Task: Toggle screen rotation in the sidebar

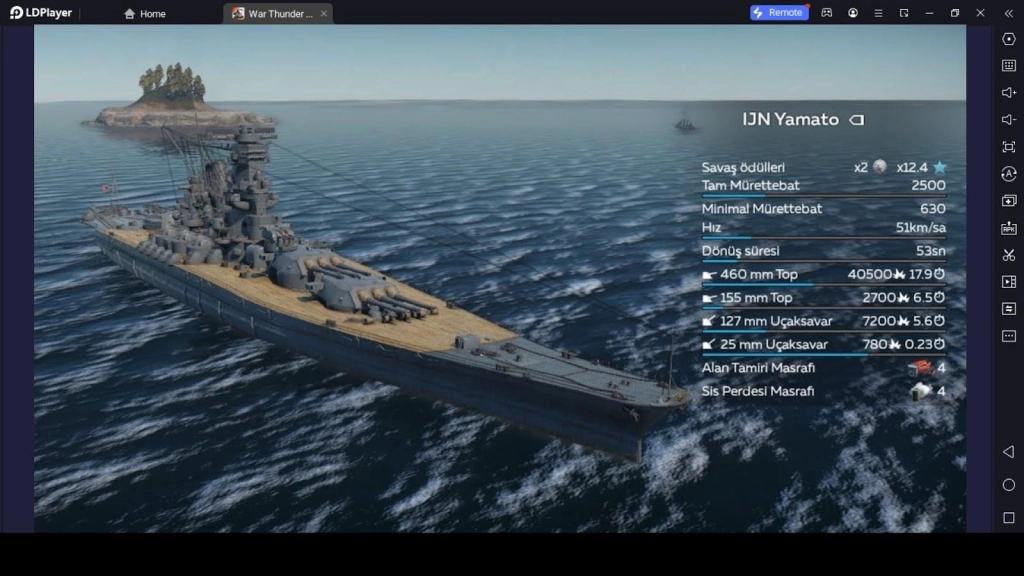Action: pos(1007,174)
